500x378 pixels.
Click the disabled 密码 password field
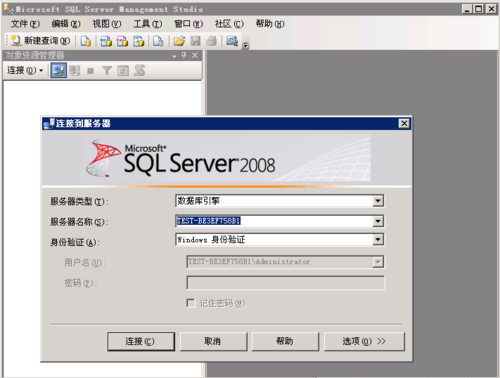point(286,283)
